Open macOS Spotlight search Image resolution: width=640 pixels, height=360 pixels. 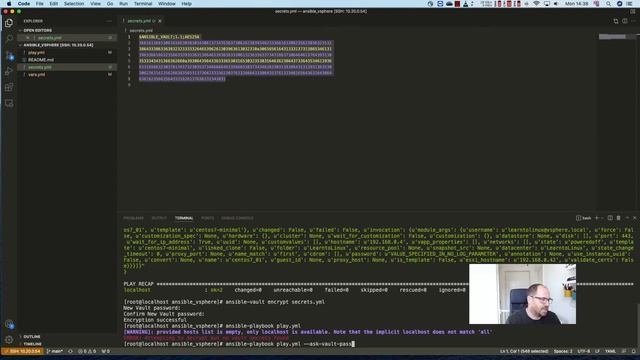point(609,4)
